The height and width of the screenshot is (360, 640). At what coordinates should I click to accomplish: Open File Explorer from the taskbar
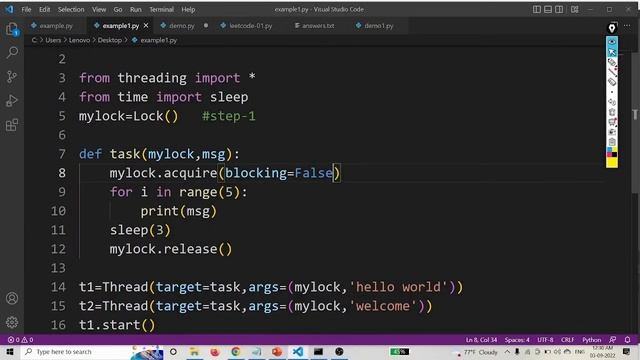194,351
